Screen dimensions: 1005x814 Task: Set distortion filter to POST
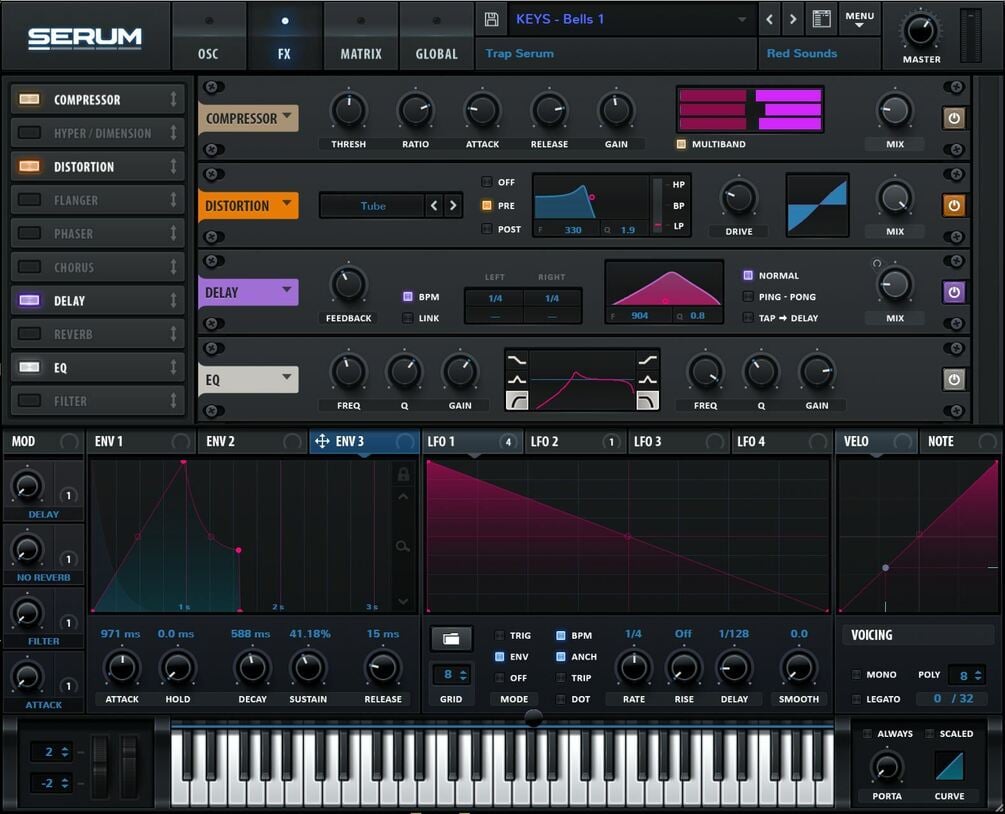pyautogui.click(x=486, y=229)
